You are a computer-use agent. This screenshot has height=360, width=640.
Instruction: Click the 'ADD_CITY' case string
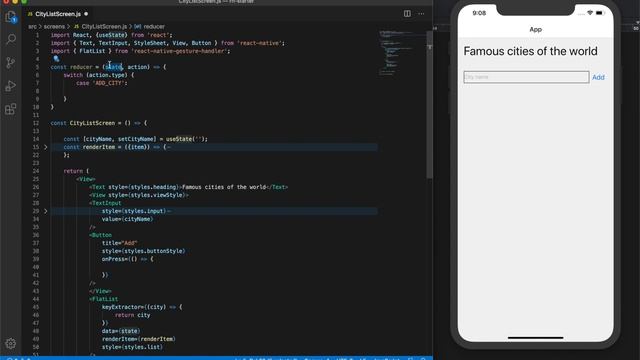(109, 83)
